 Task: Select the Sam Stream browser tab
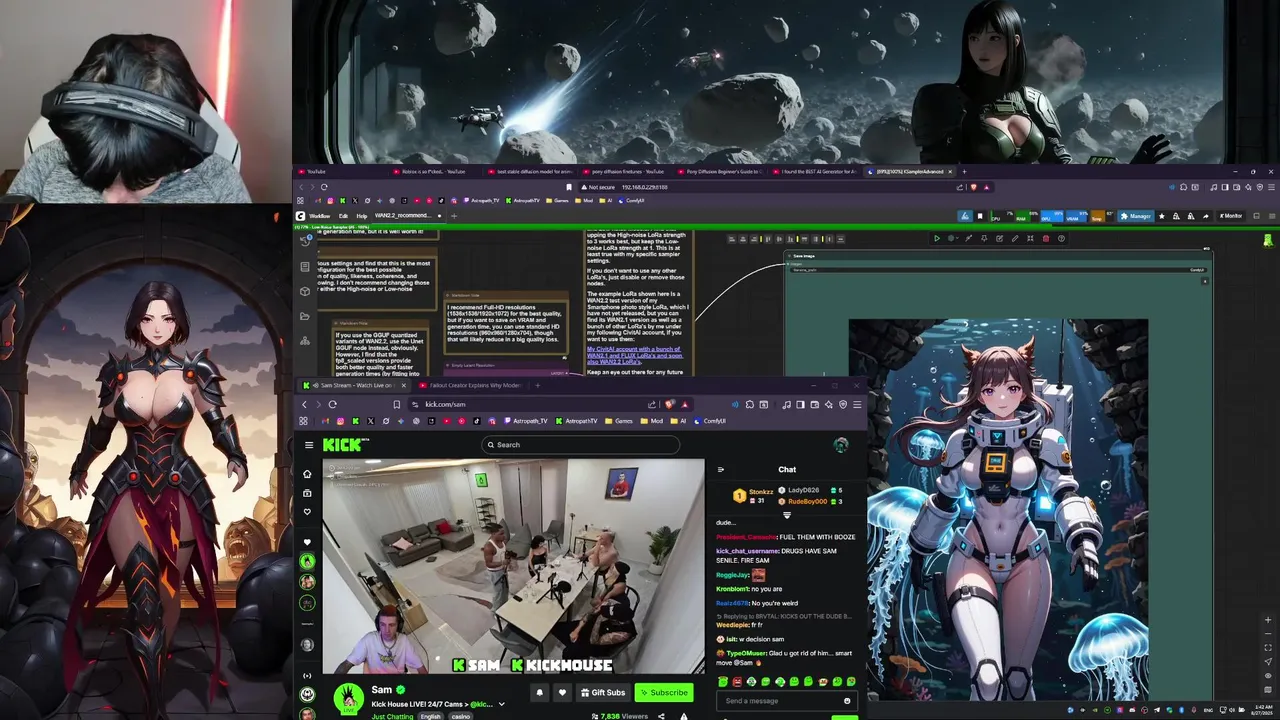point(355,385)
